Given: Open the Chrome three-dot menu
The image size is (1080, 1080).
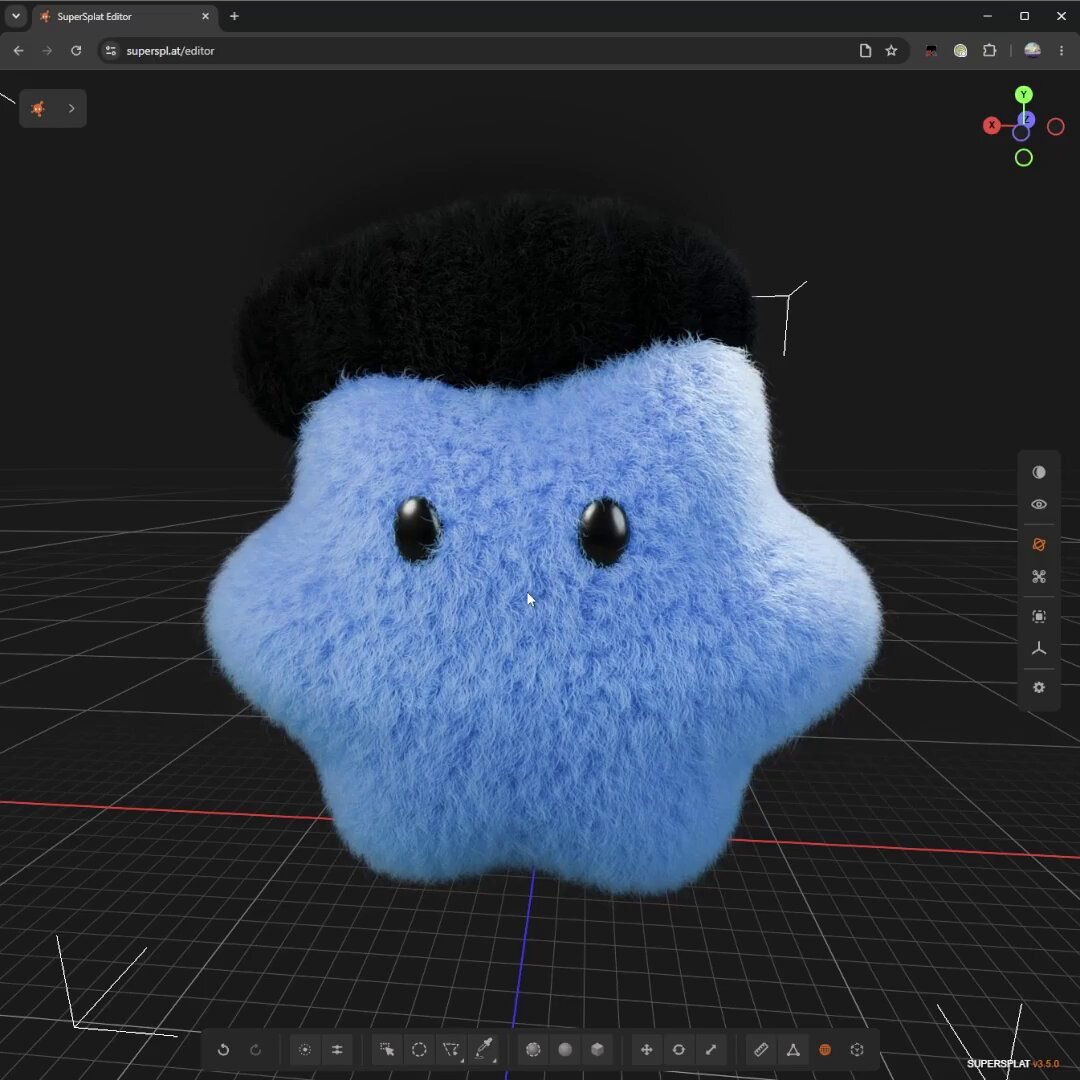Looking at the screenshot, I should (1061, 50).
